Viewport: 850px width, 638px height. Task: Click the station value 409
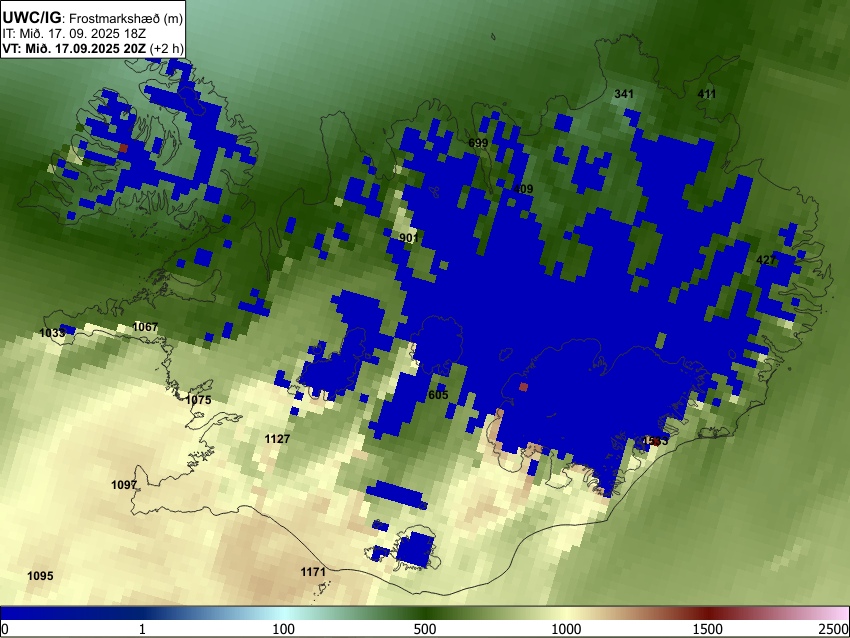pos(523,189)
